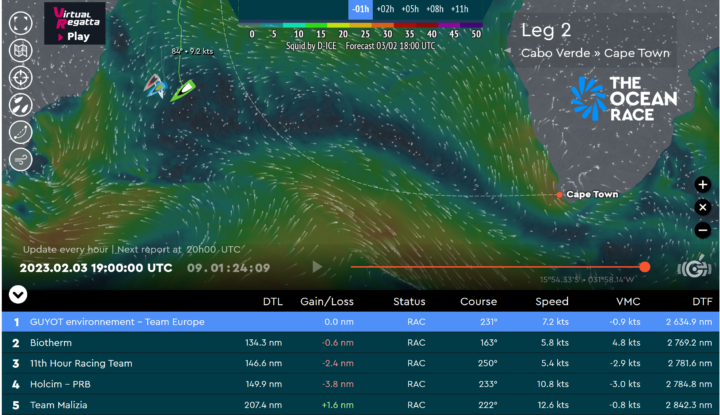Click the Cape Town destination marker

point(559,195)
